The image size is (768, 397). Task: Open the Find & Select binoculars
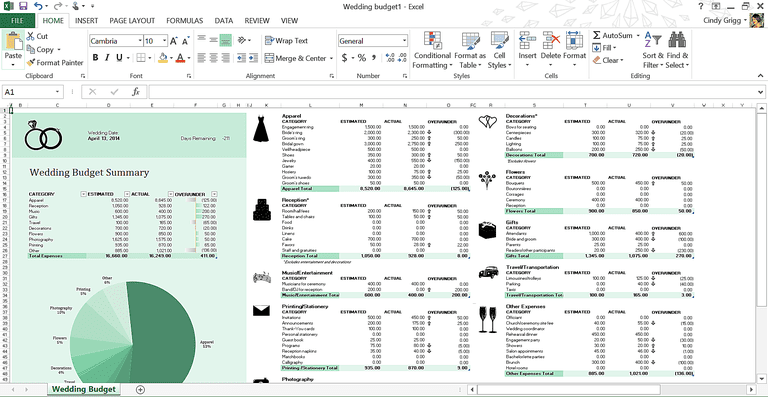pos(677,49)
